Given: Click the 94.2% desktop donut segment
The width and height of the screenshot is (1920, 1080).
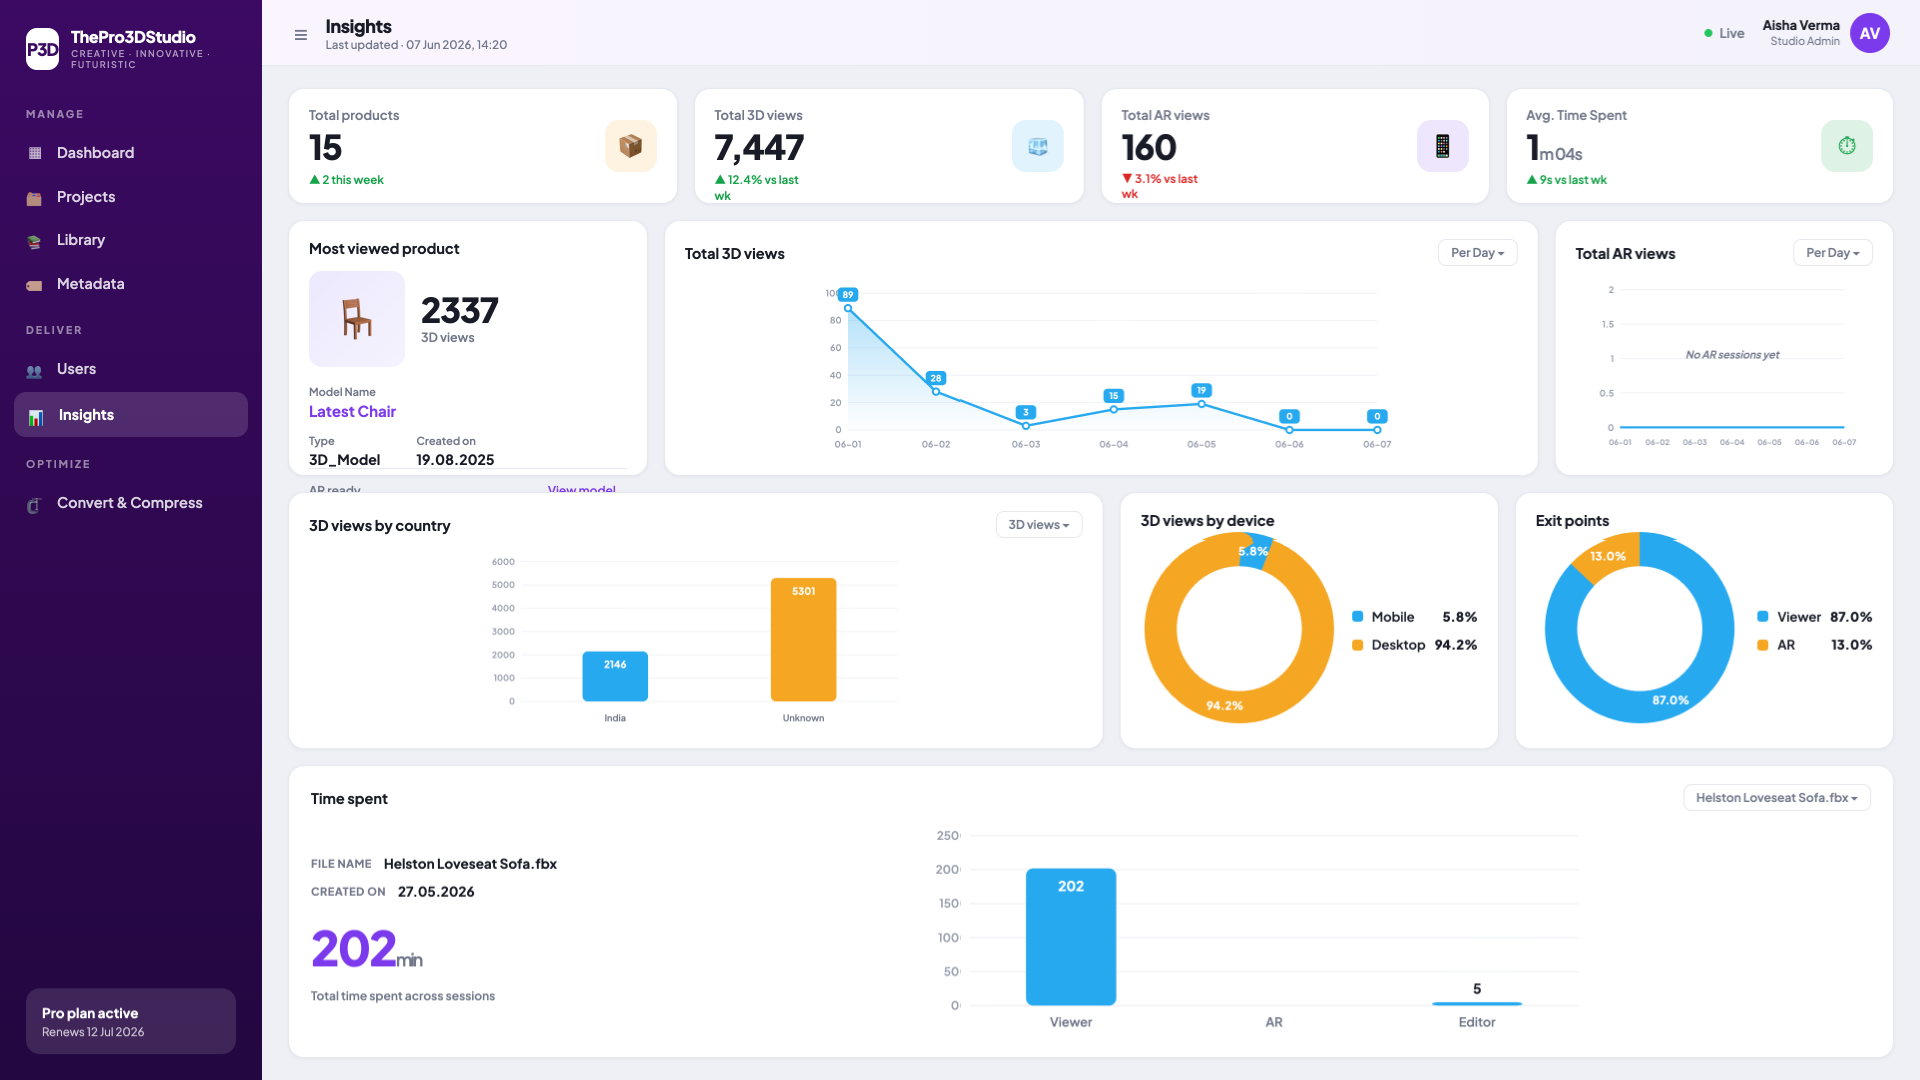Looking at the screenshot, I should click(x=1225, y=706).
